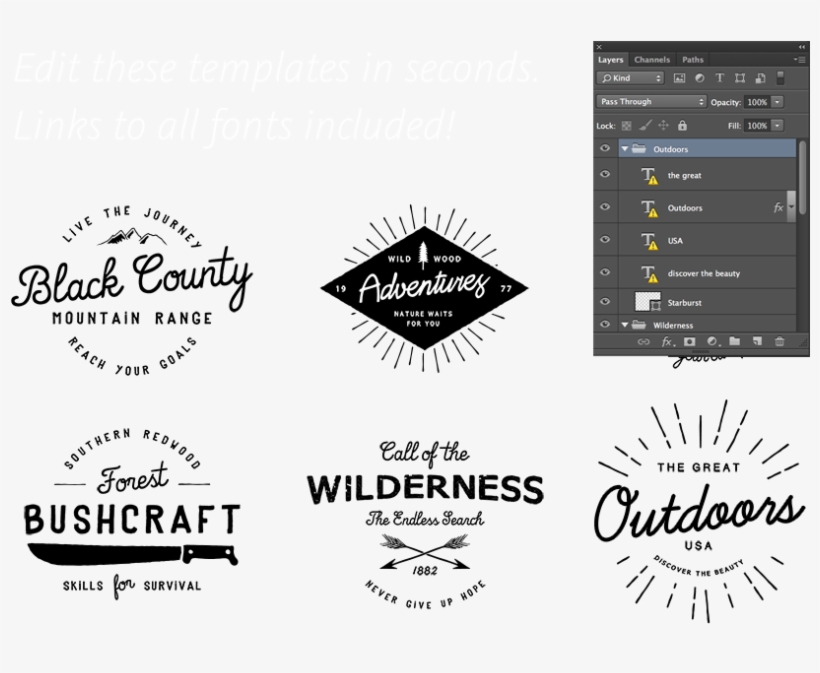Toggle layer filtering on/off switch
The image size is (820, 673).
(780, 78)
